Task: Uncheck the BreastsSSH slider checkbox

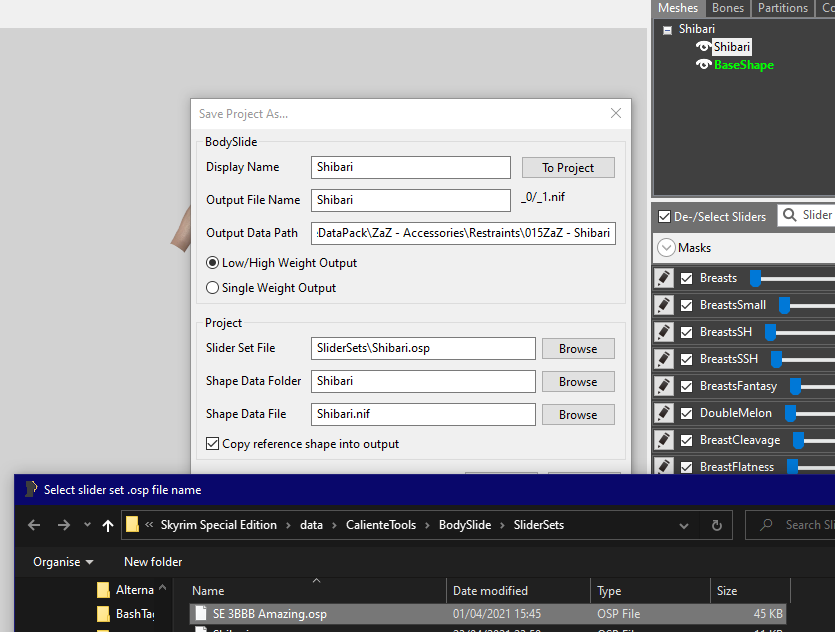Action: 686,359
